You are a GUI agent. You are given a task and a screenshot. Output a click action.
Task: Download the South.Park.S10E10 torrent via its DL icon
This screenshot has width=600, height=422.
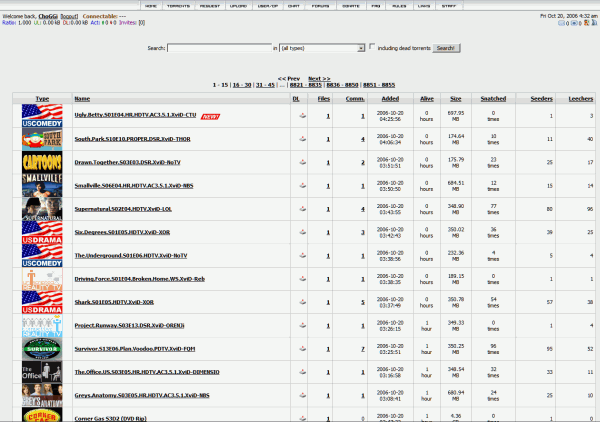[x=302, y=139]
